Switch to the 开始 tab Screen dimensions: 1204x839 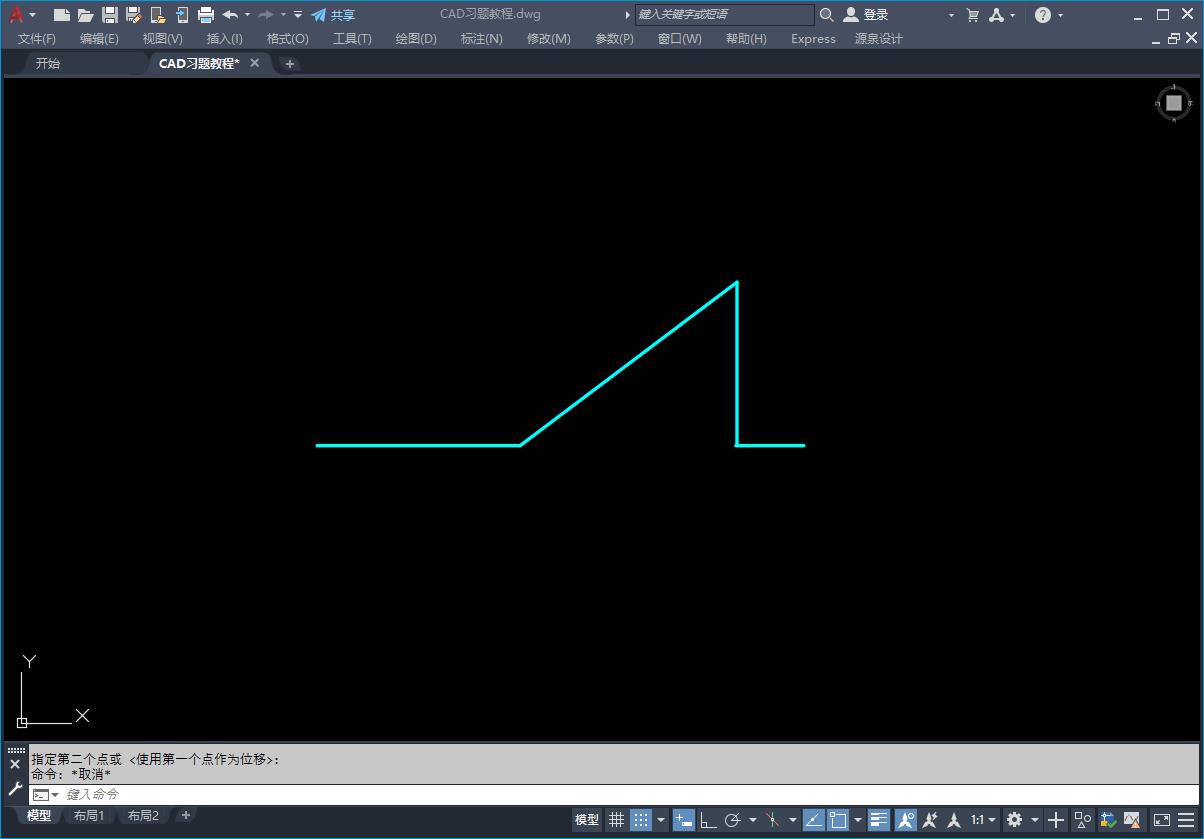(46, 63)
